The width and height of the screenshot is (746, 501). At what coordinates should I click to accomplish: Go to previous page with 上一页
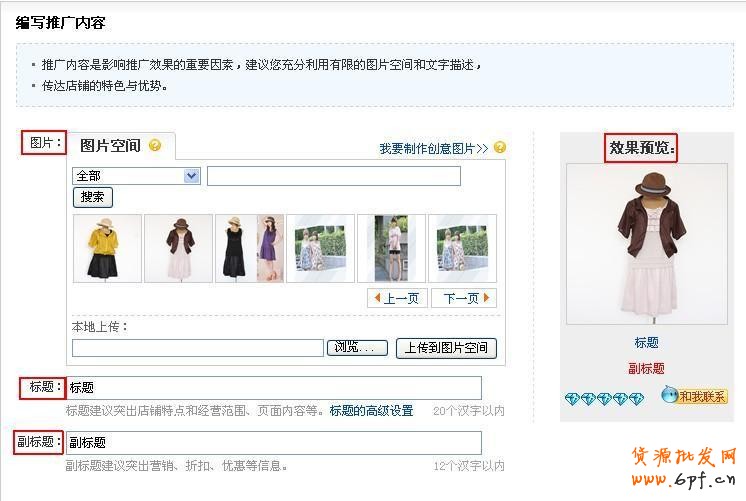point(398,298)
